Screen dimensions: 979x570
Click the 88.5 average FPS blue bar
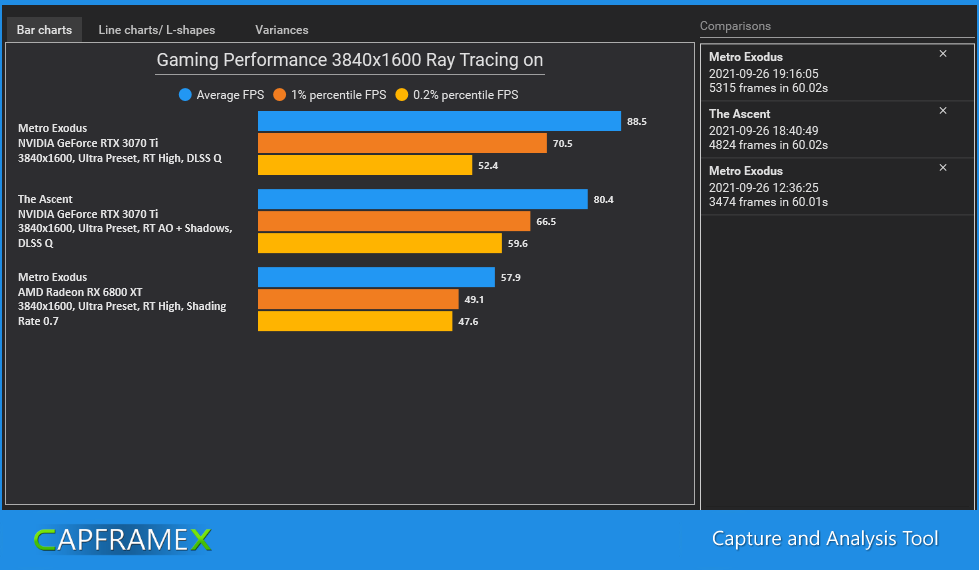point(440,121)
